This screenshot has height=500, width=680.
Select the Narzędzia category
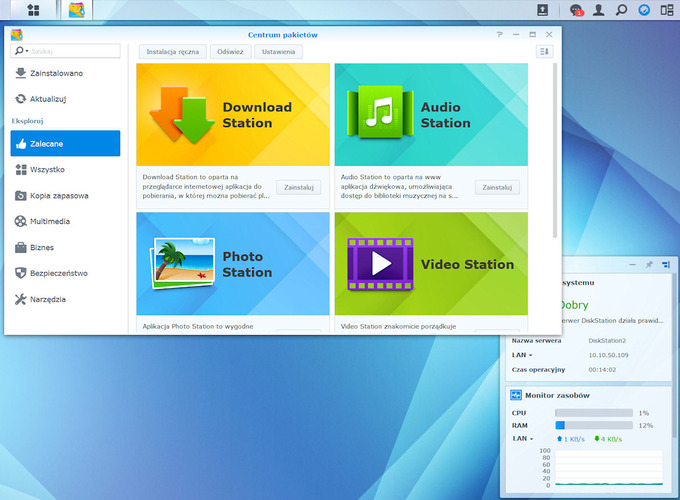pyautogui.click(x=65, y=299)
